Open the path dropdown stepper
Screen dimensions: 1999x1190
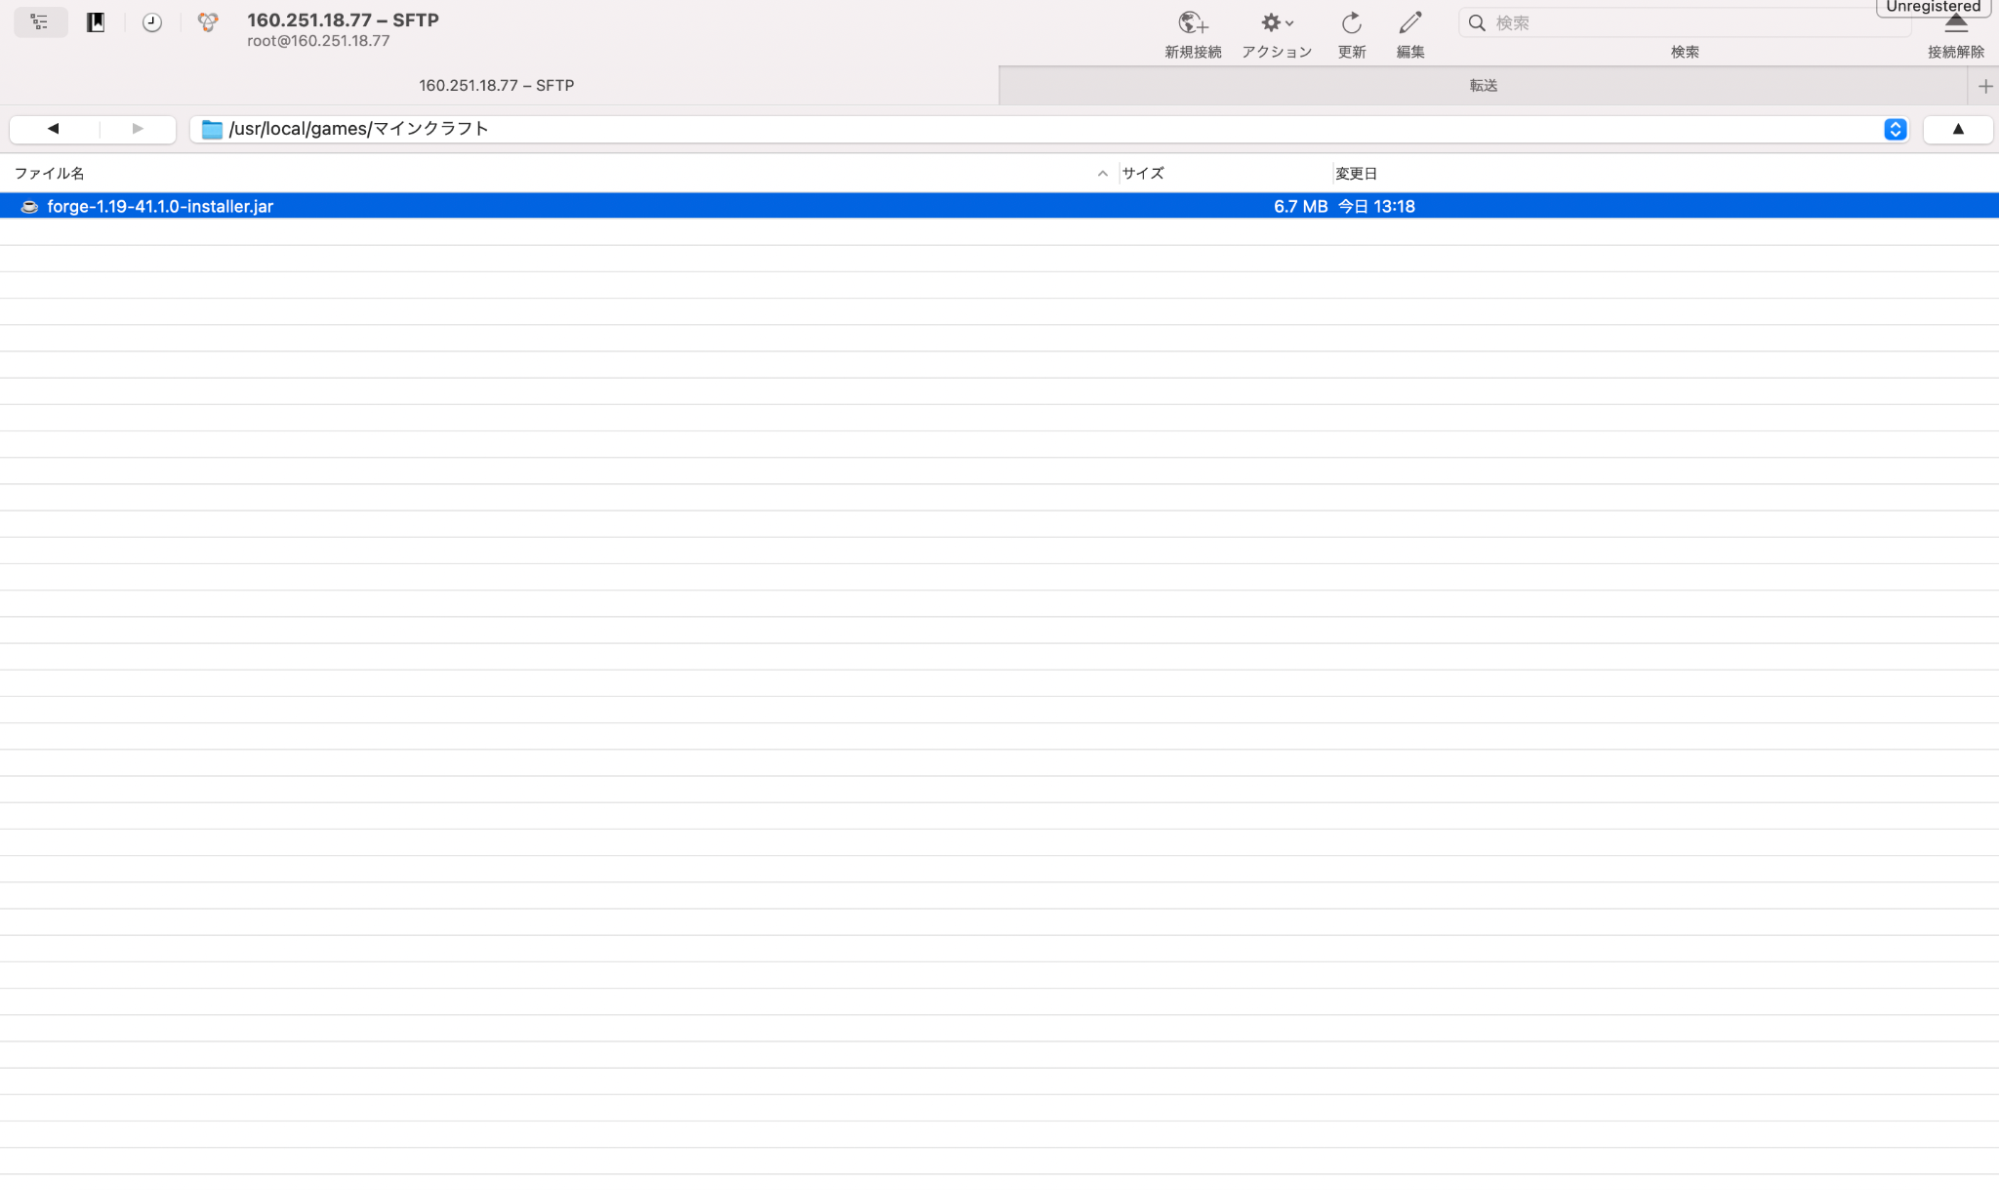pos(1895,129)
